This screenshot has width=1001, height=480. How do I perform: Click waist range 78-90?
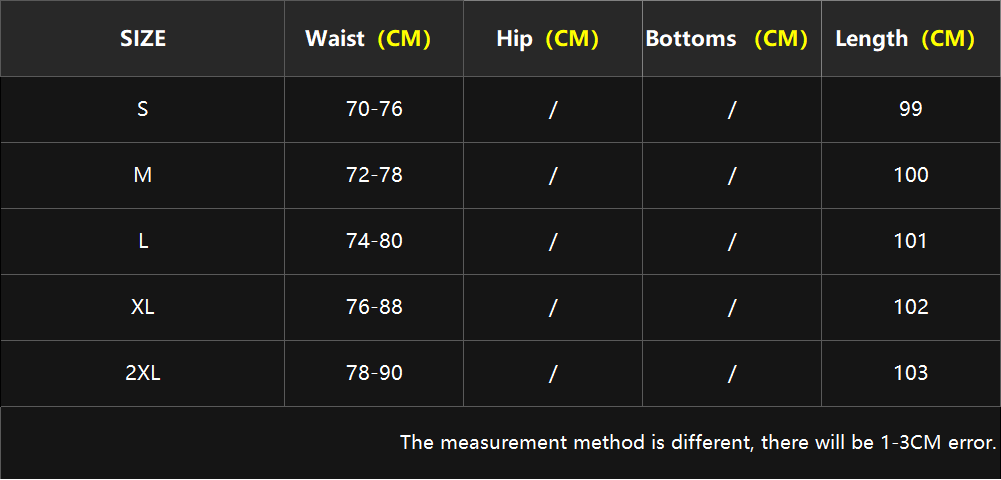pyautogui.click(x=374, y=373)
